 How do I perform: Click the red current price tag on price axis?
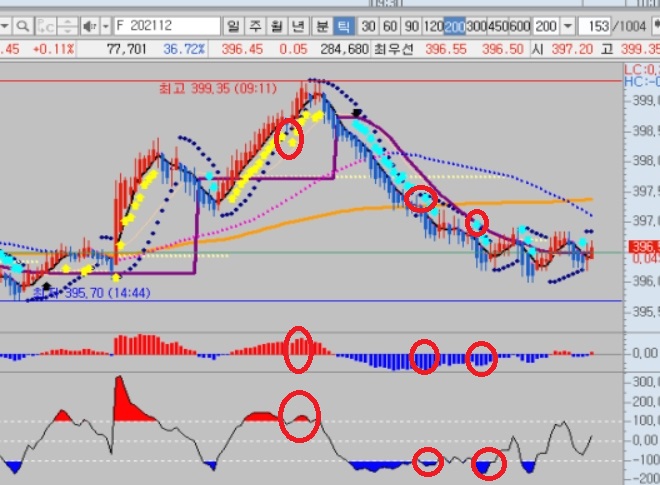[644, 247]
